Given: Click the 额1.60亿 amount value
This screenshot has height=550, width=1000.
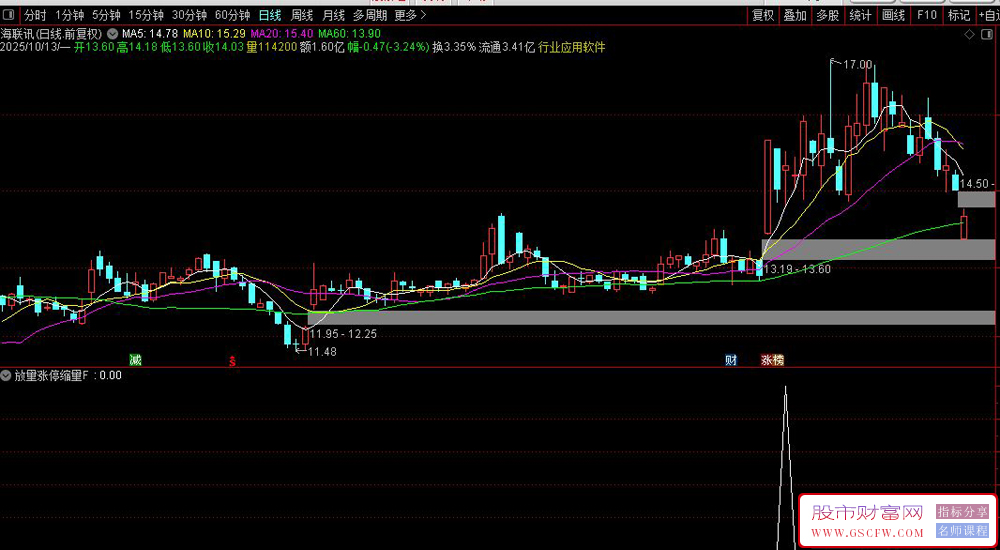Looking at the screenshot, I should click(x=323, y=47).
